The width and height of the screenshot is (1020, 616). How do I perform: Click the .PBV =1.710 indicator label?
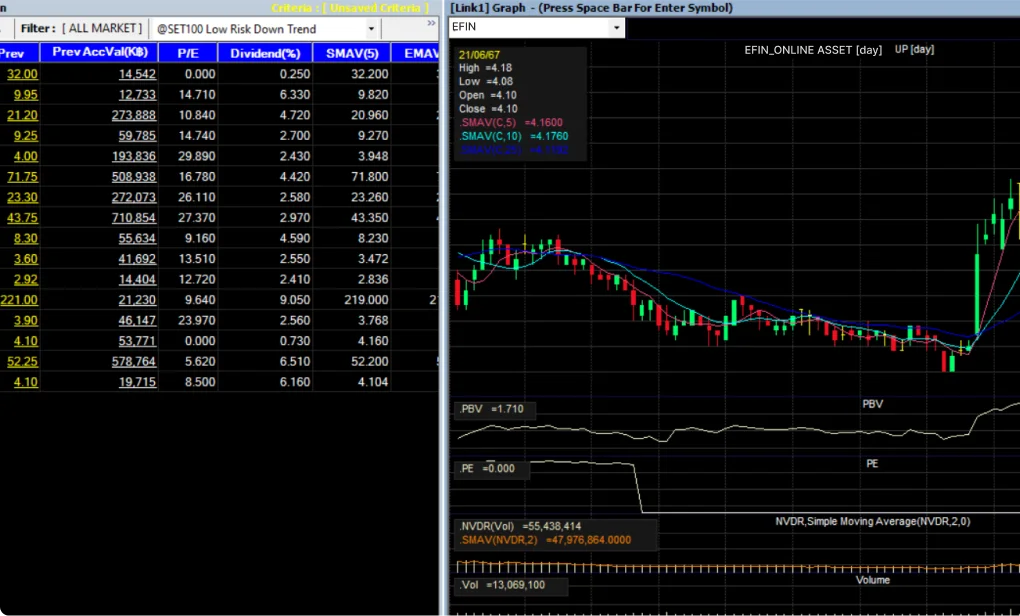tap(492, 409)
